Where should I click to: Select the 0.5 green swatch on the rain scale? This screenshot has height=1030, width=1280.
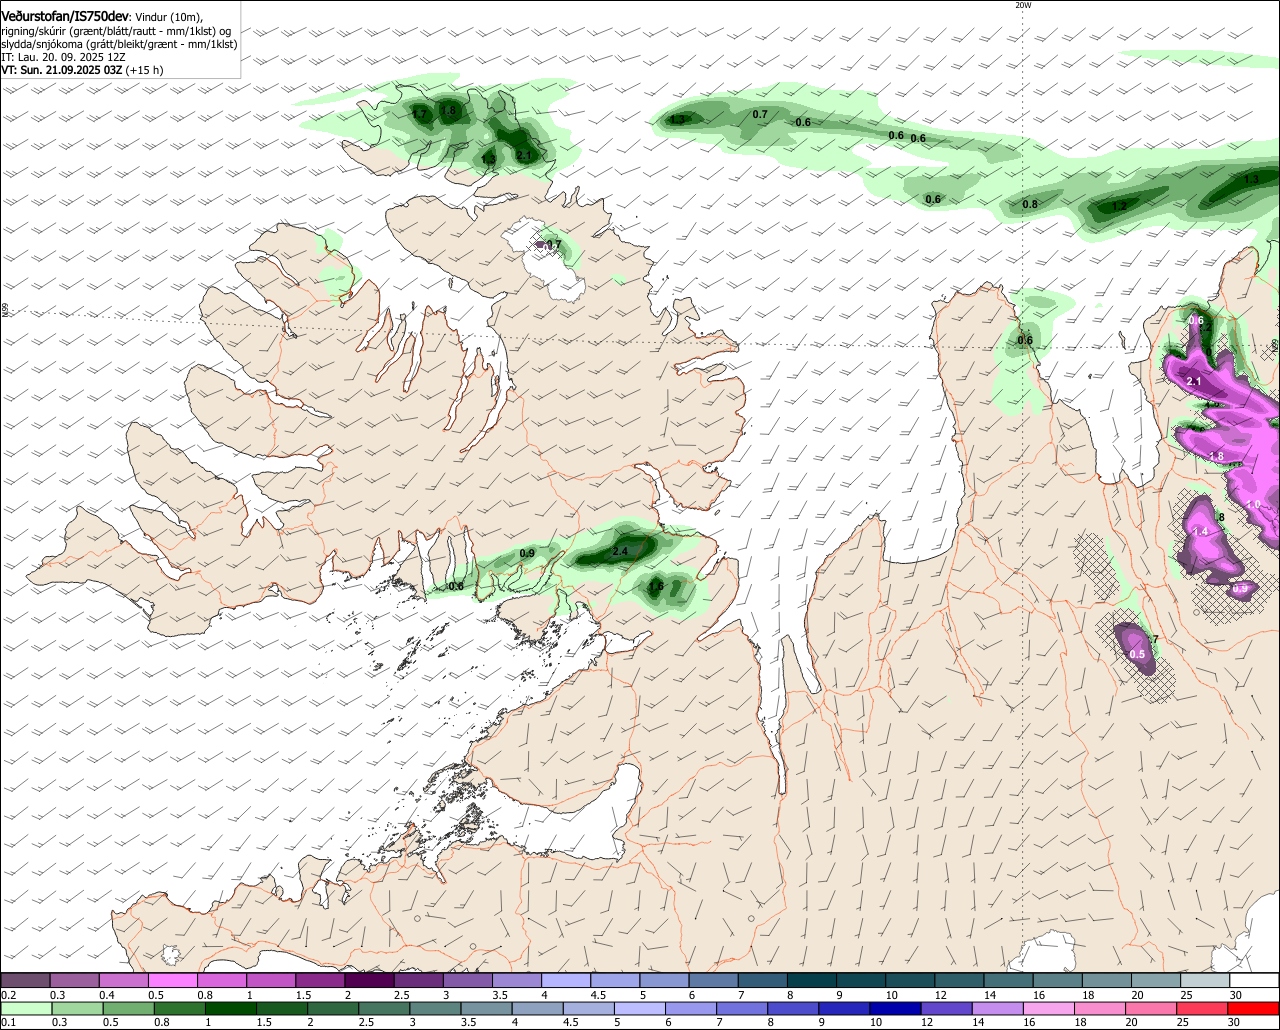coord(130,1008)
